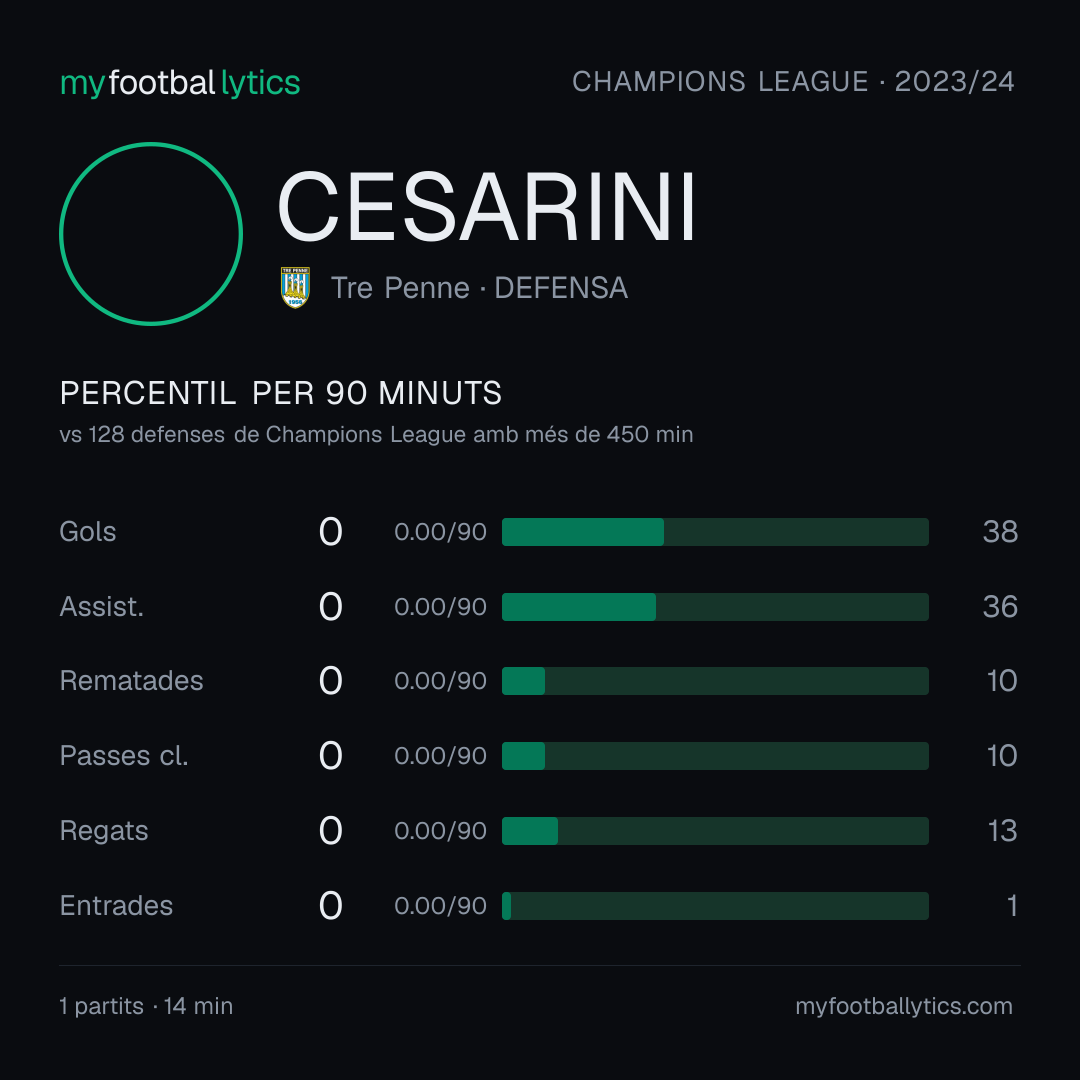Image resolution: width=1080 pixels, height=1080 pixels.
Task: Click the Rematades stat label
Action: 132,681
